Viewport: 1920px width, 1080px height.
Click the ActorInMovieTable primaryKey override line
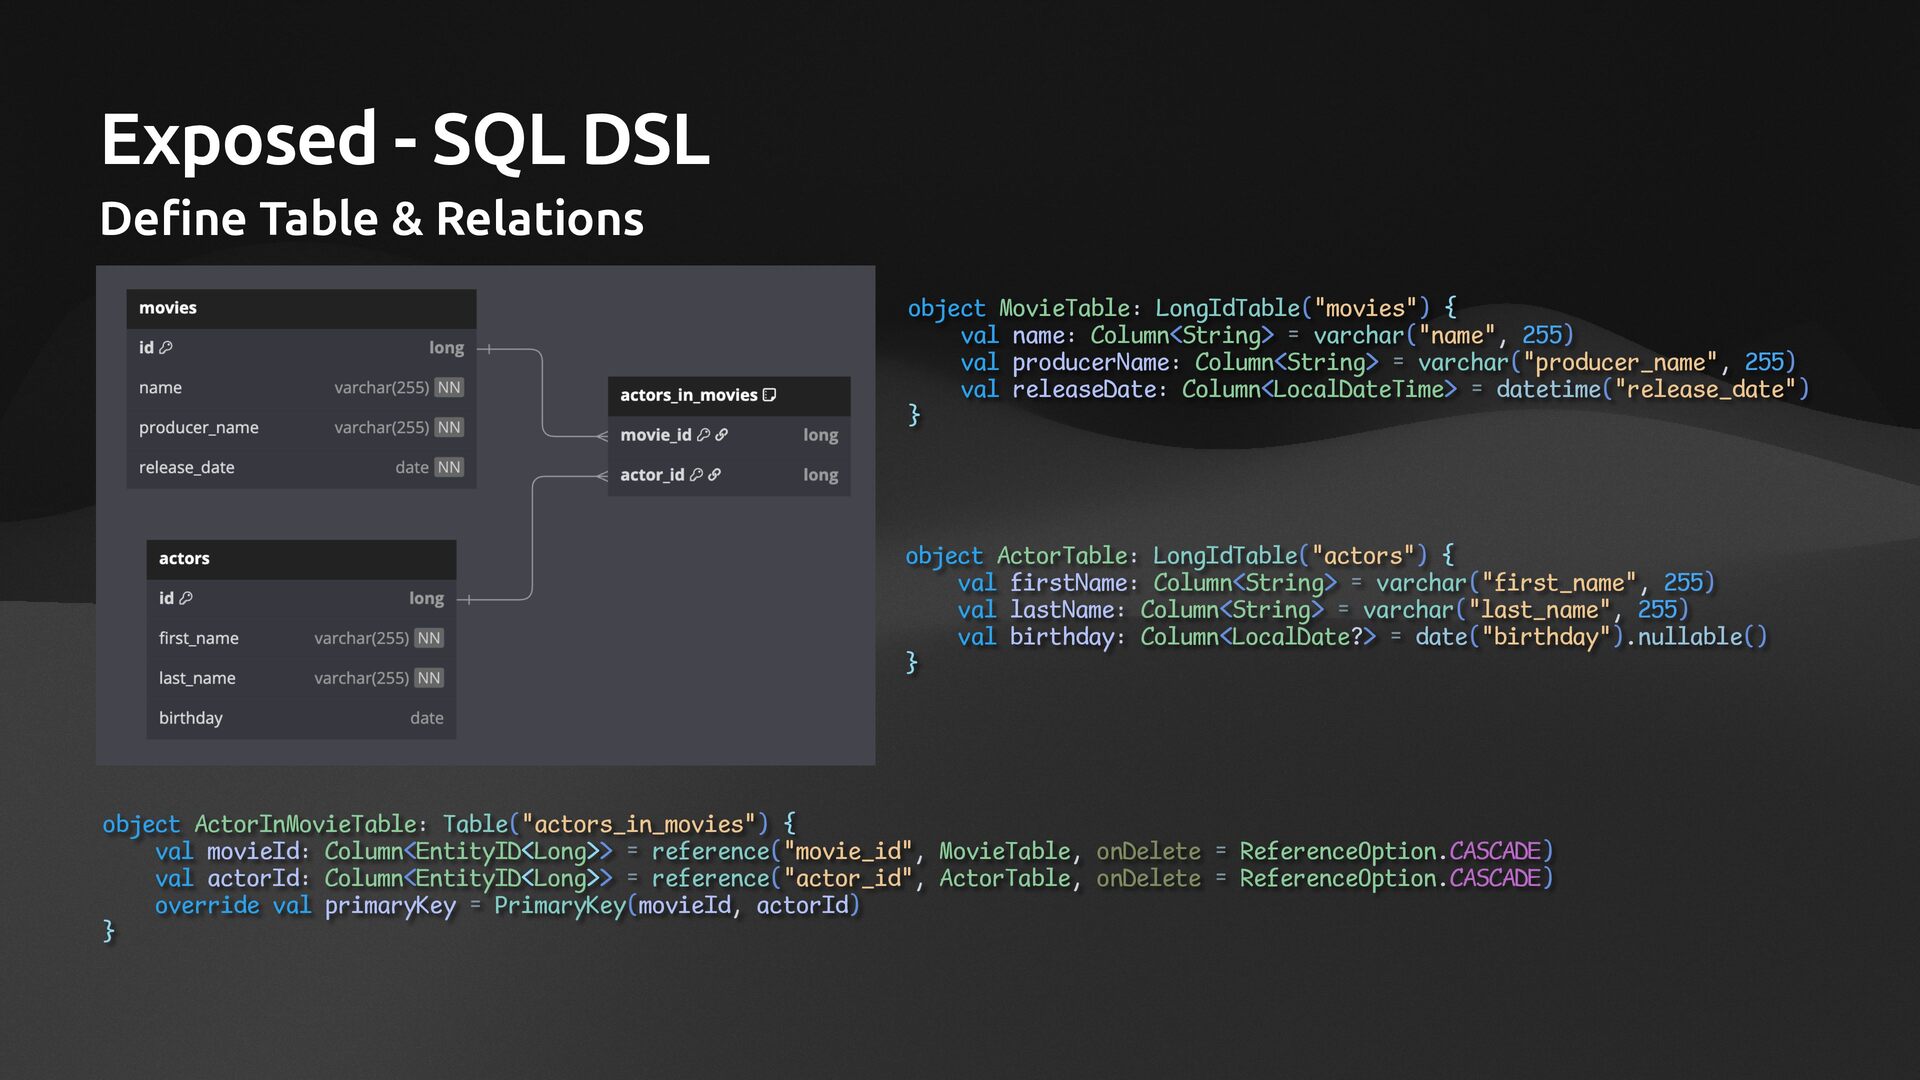(505, 905)
